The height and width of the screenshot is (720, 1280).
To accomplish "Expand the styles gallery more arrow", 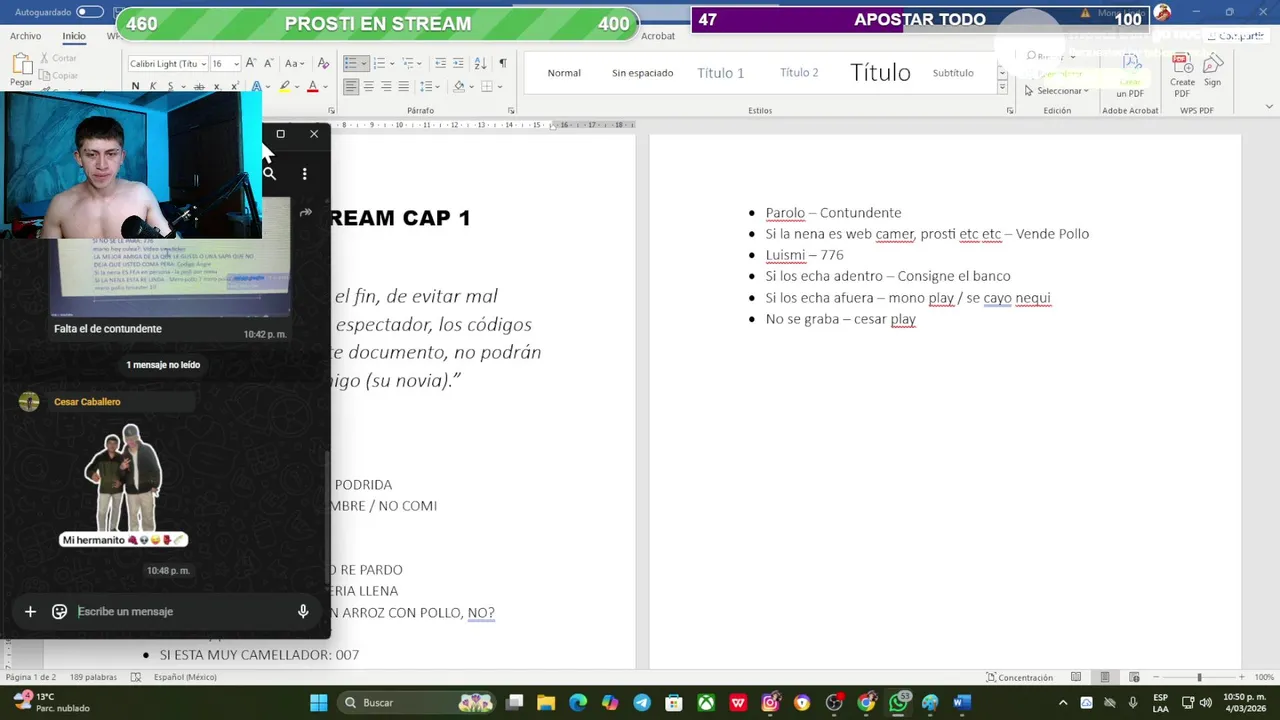I will click(x=1003, y=87).
